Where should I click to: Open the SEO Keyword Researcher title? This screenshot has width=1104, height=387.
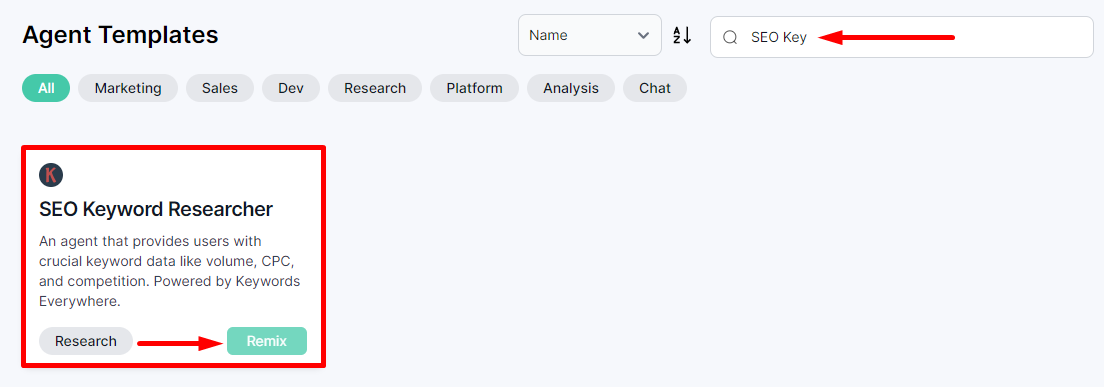click(x=156, y=209)
